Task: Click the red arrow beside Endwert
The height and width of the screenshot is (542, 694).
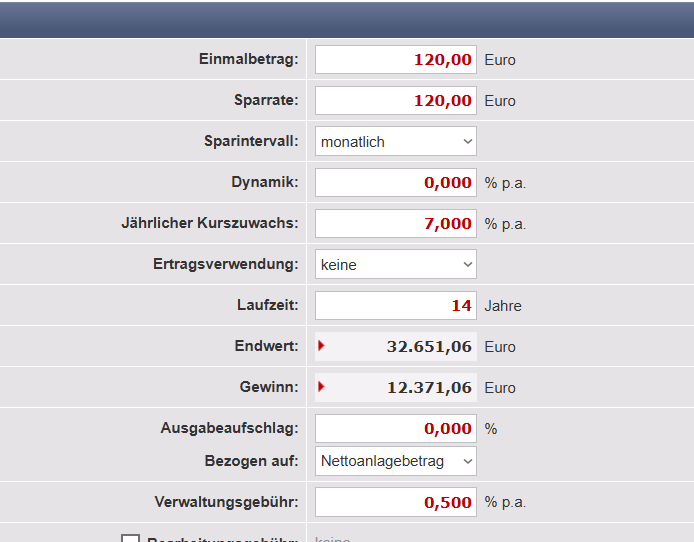Action: (321, 346)
